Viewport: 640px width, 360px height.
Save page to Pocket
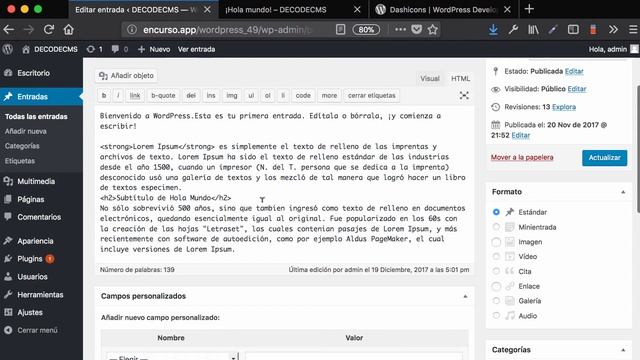[416, 29]
